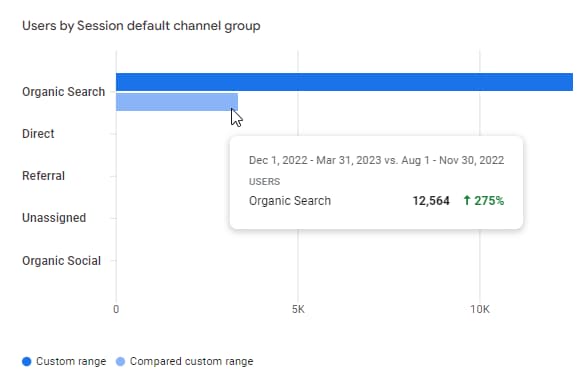Select the Unassigned channel label
The image size is (578, 384).
pos(54,218)
